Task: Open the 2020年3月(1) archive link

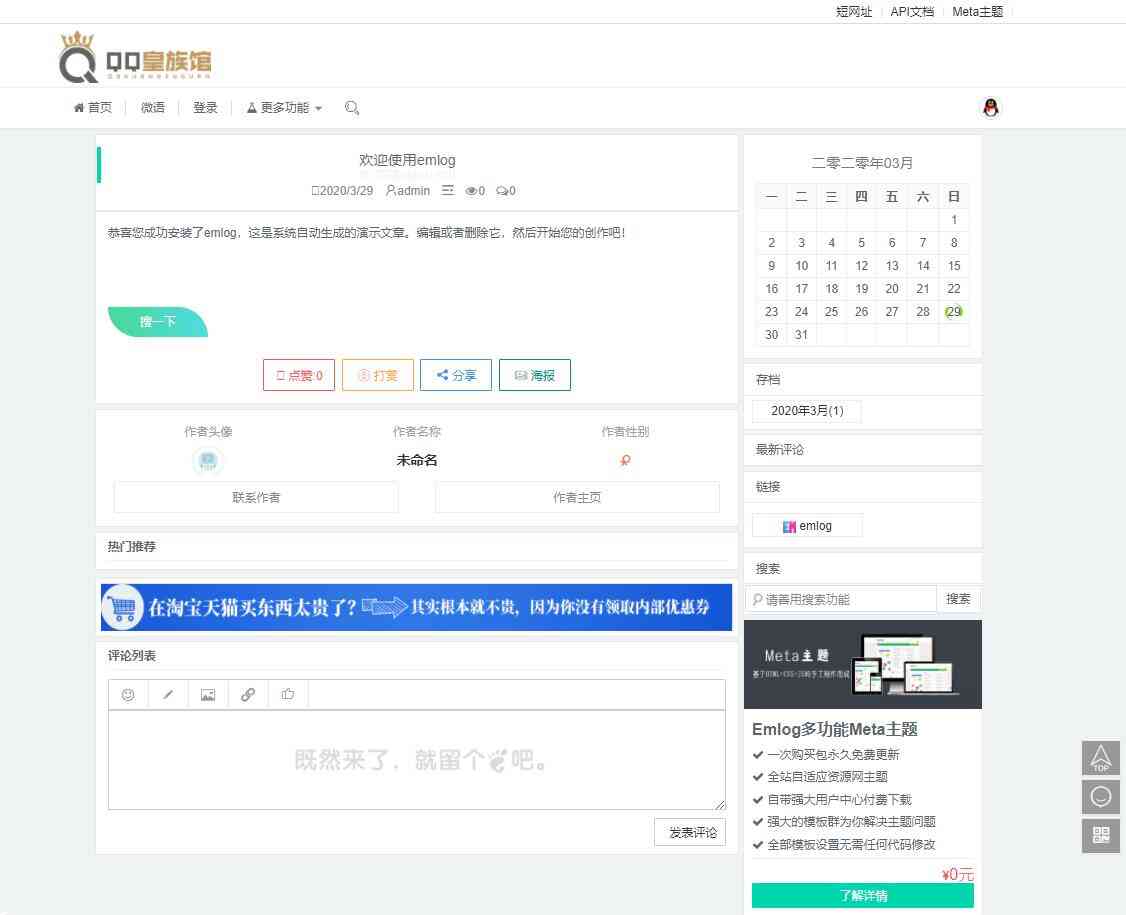Action: tap(806, 410)
